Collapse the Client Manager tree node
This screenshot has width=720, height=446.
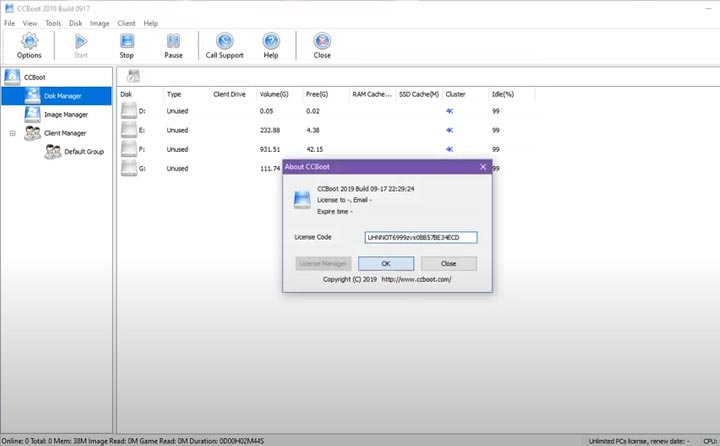click(12, 133)
